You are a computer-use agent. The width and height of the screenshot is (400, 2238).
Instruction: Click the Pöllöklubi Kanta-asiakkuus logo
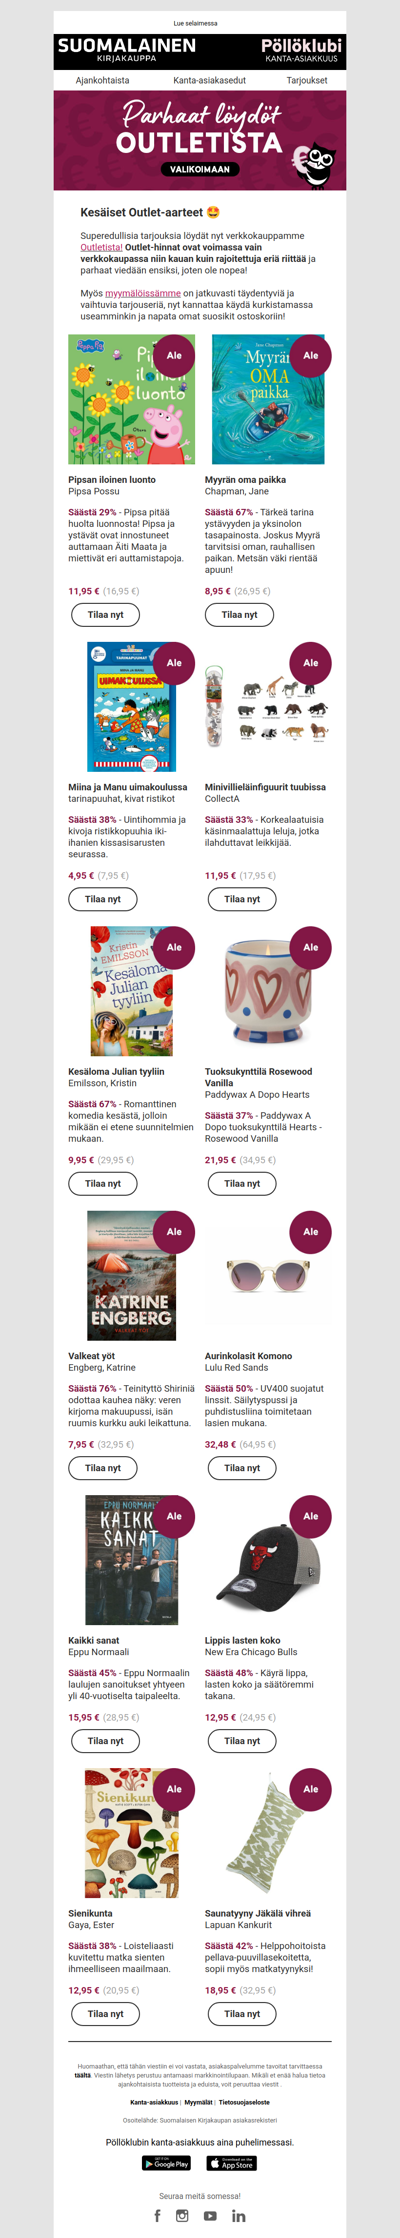click(301, 51)
